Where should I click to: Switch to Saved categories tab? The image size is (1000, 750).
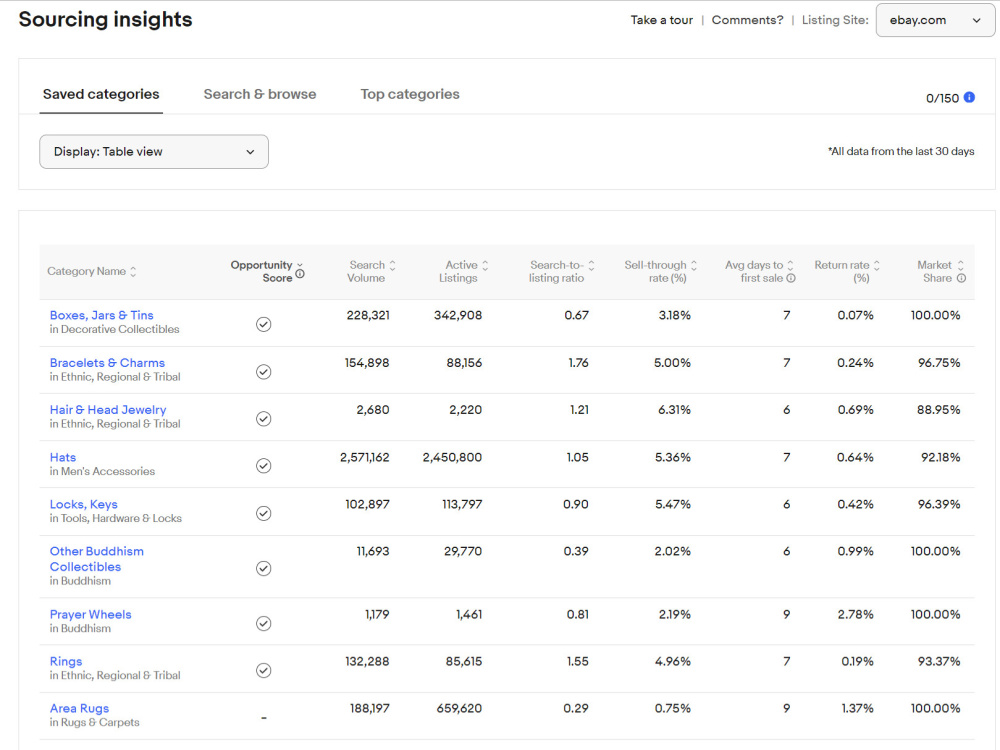point(101,94)
